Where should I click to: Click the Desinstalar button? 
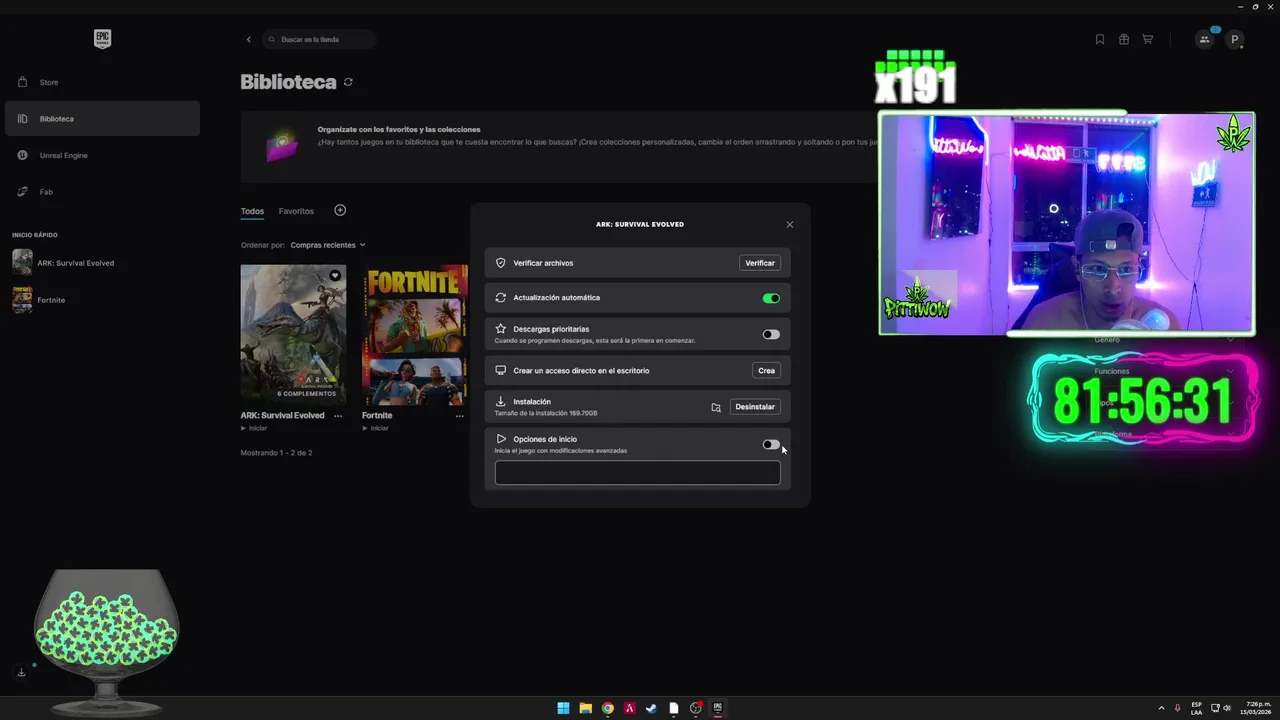755,407
